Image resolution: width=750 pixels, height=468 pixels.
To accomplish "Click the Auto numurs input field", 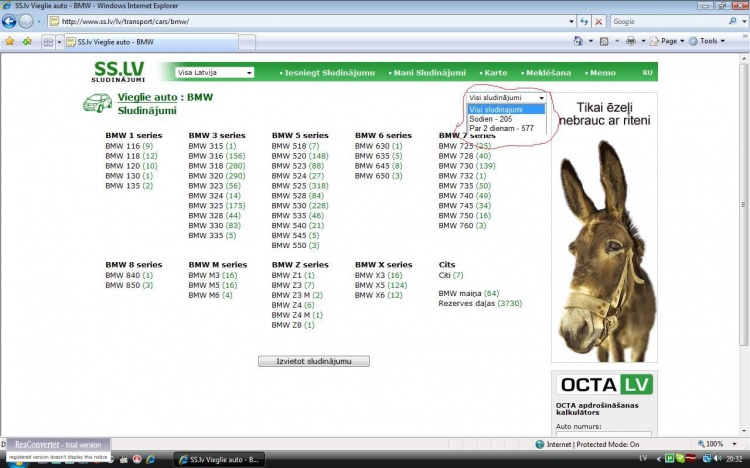I will click(x=604, y=434).
